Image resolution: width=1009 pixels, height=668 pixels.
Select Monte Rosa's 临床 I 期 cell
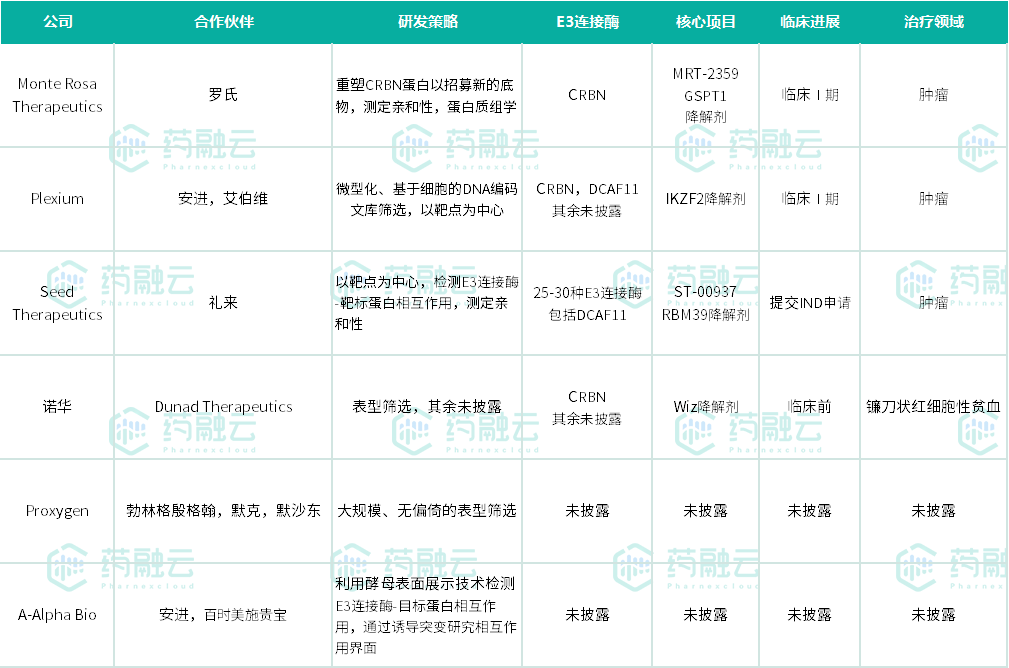tap(810, 95)
